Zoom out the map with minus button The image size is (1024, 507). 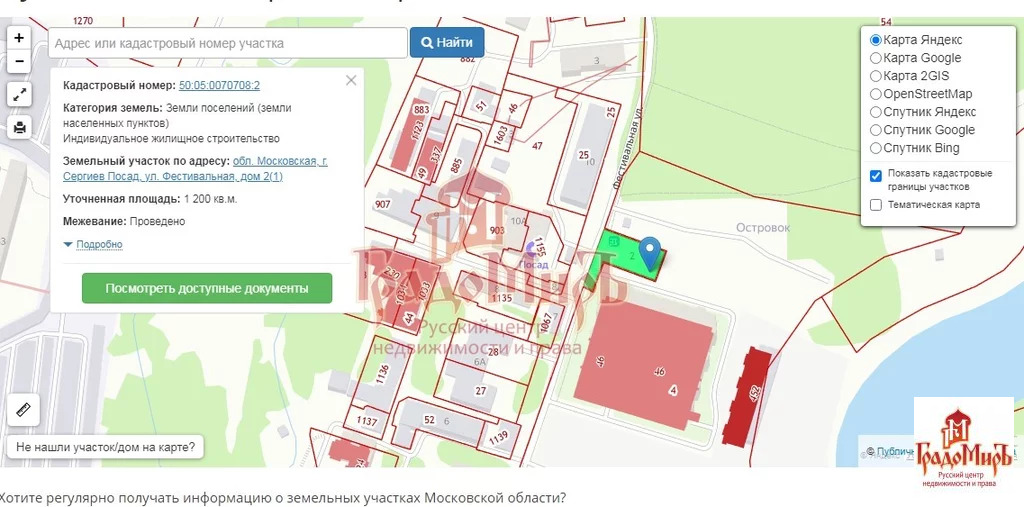click(19, 61)
